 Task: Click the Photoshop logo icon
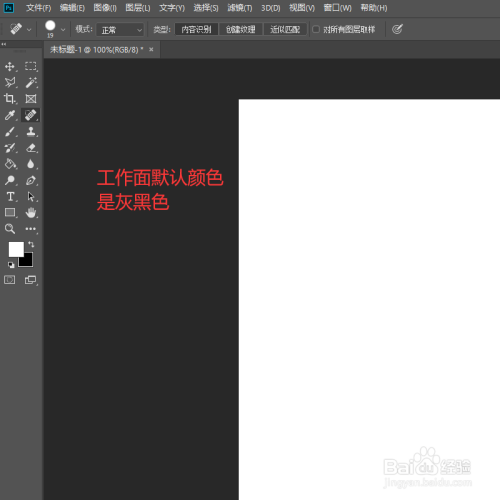8,8
